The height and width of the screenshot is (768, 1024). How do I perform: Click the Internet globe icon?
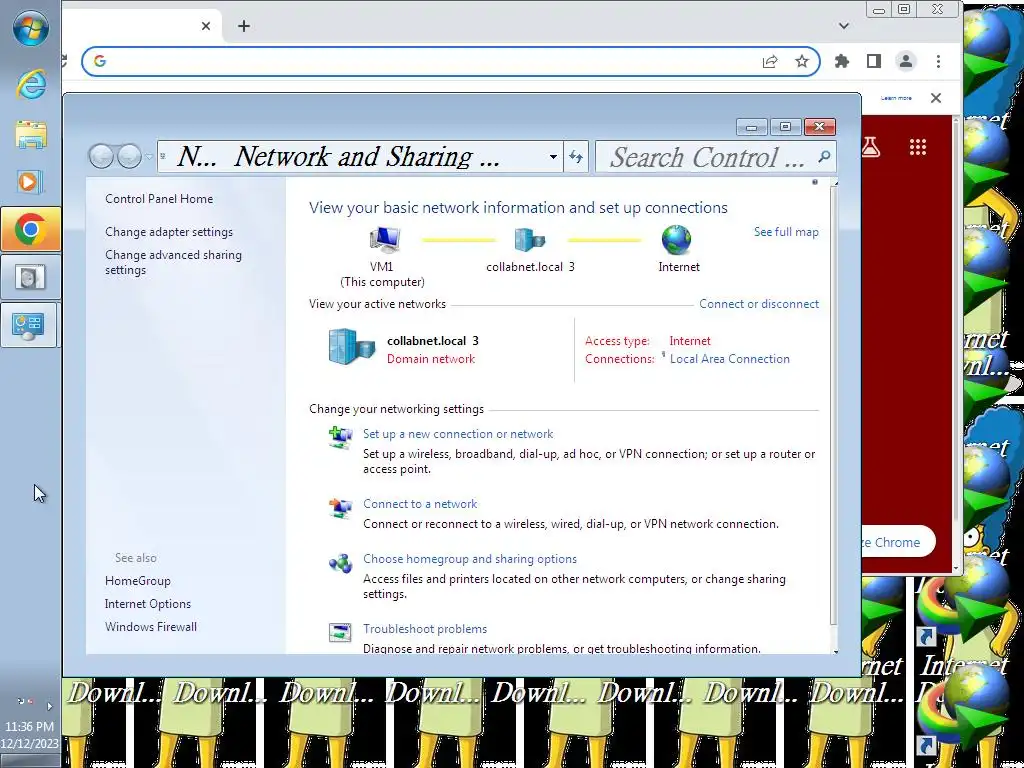click(x=677, y=240)
